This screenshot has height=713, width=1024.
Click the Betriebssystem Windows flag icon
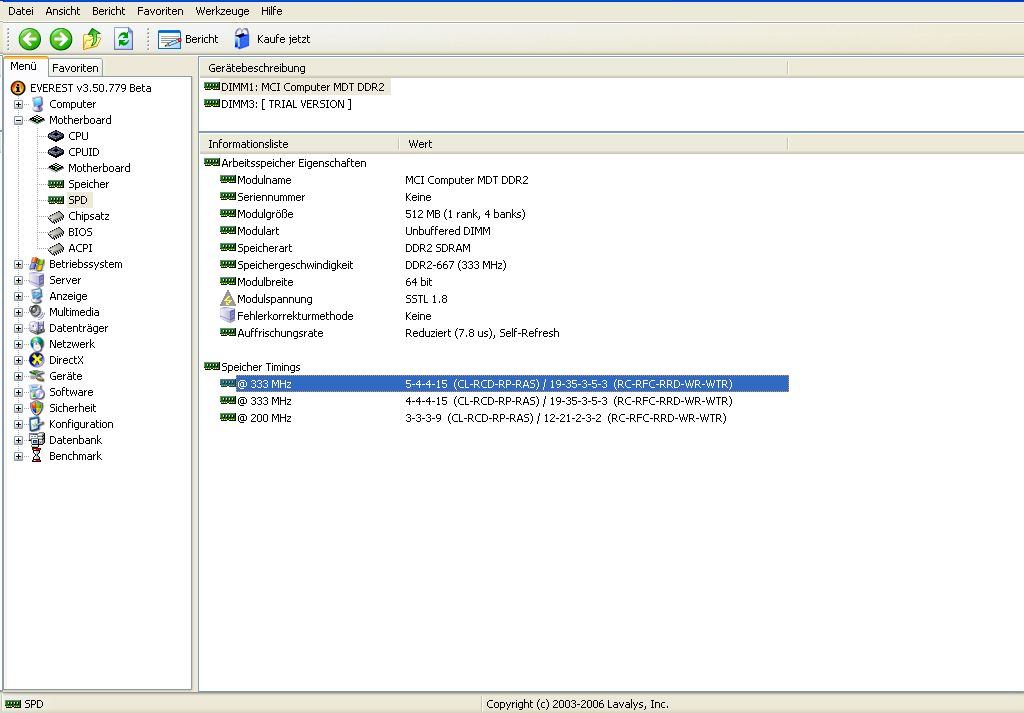(x=37, y=264)
